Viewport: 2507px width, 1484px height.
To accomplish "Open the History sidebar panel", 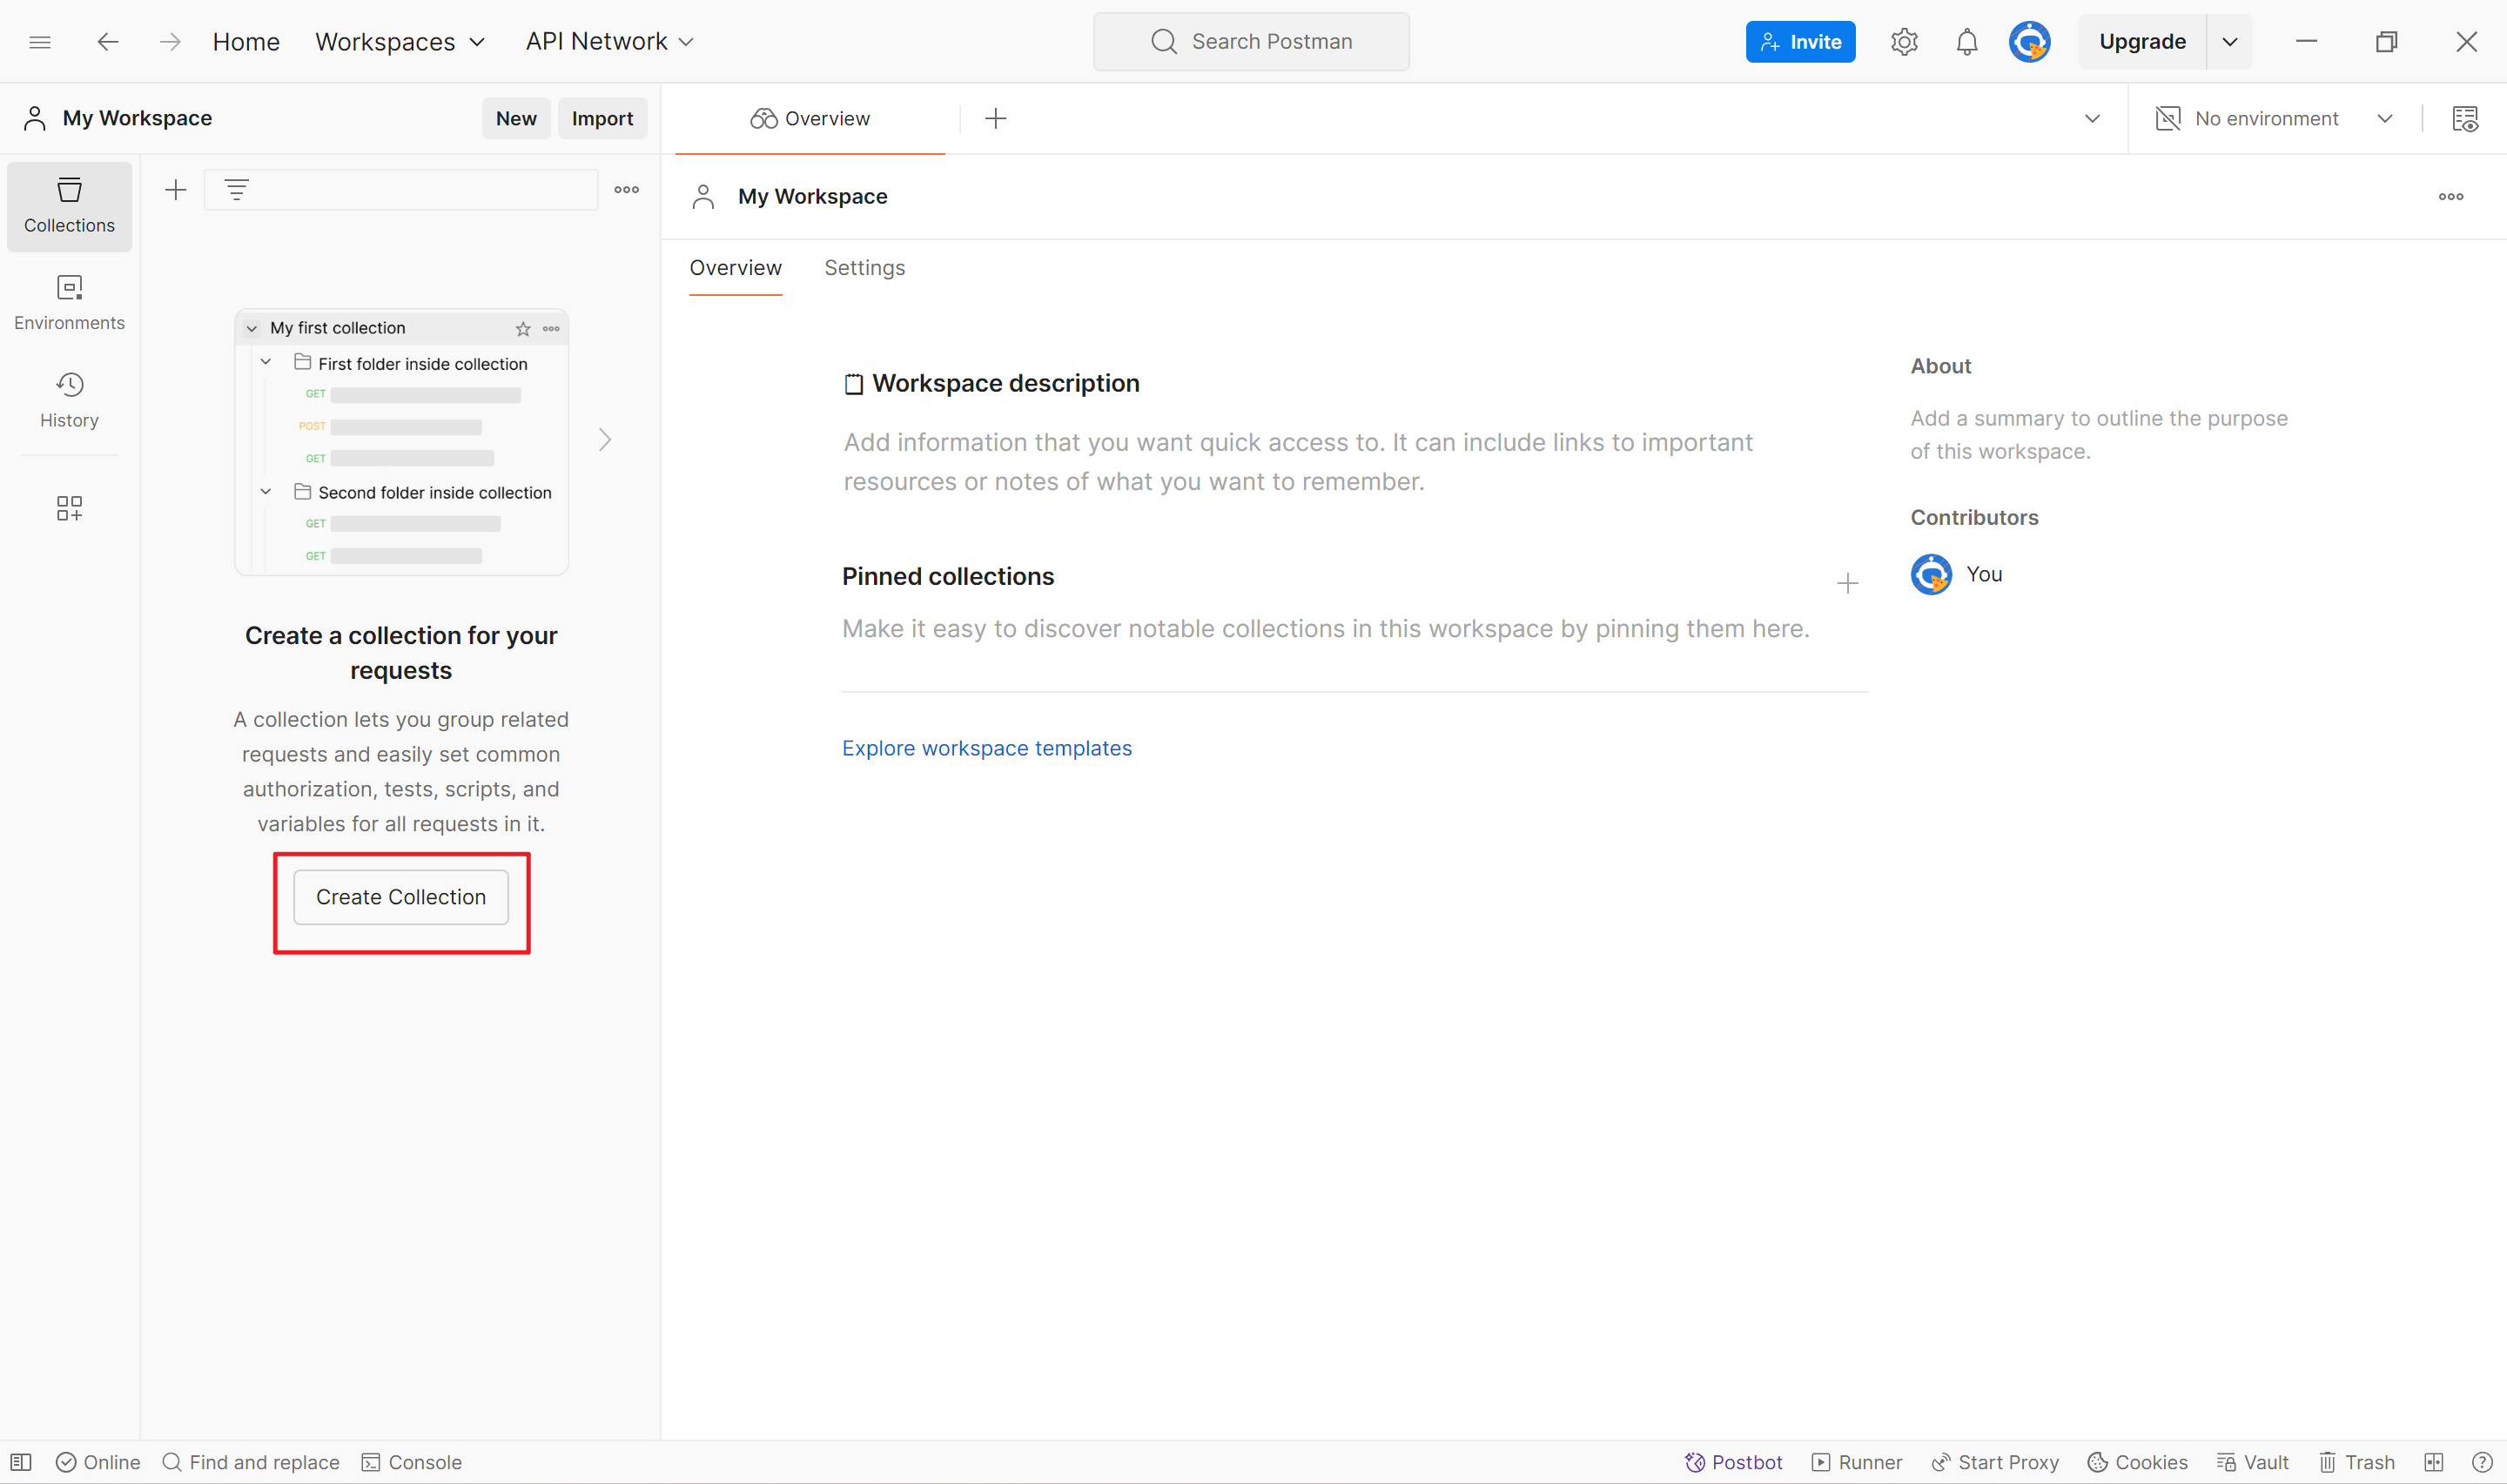I will [69, 400].
